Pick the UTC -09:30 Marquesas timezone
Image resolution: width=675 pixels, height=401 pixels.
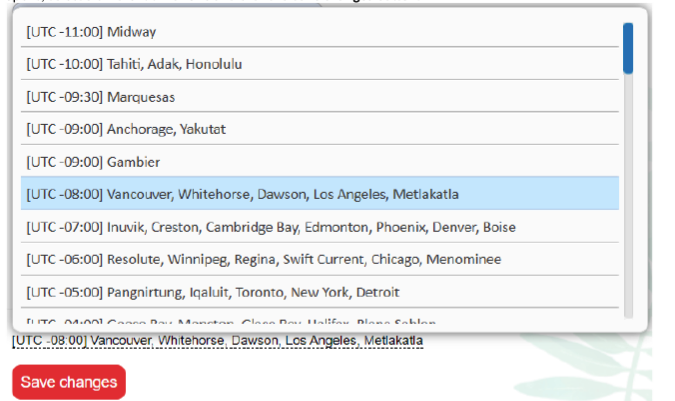[x=320, y=97]
